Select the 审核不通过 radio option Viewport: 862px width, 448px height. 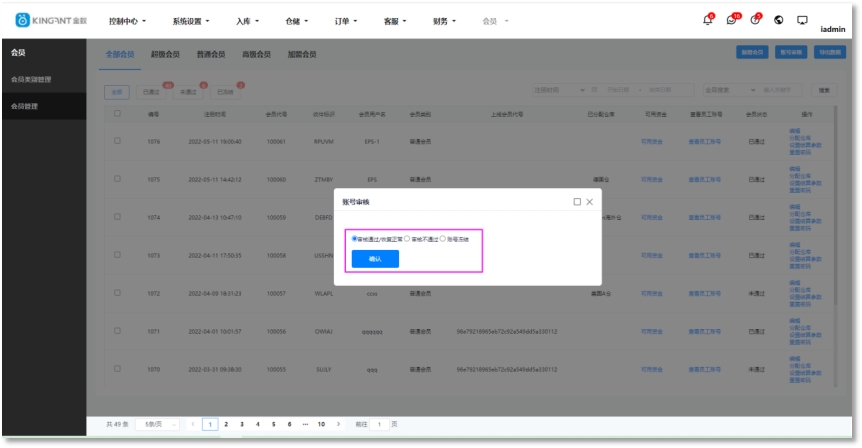point(407,238)
